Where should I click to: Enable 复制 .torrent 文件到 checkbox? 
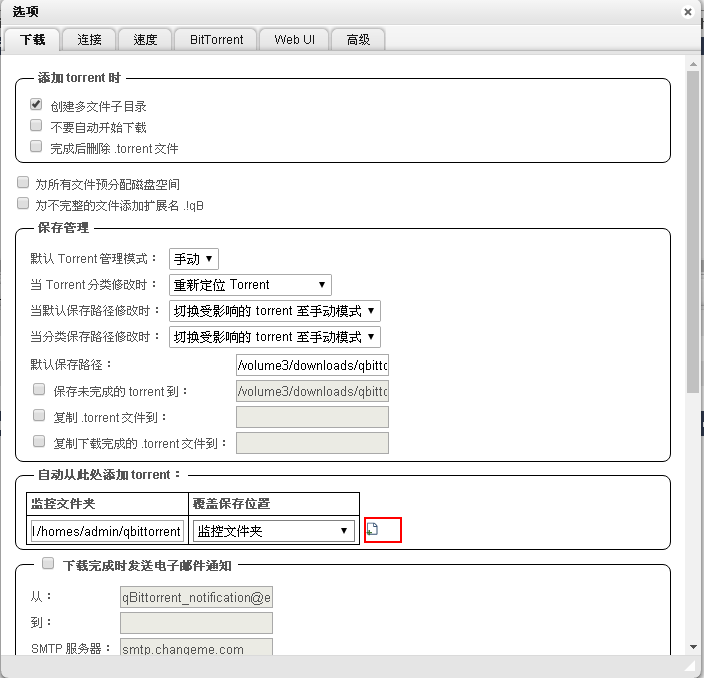coord(39,415)
